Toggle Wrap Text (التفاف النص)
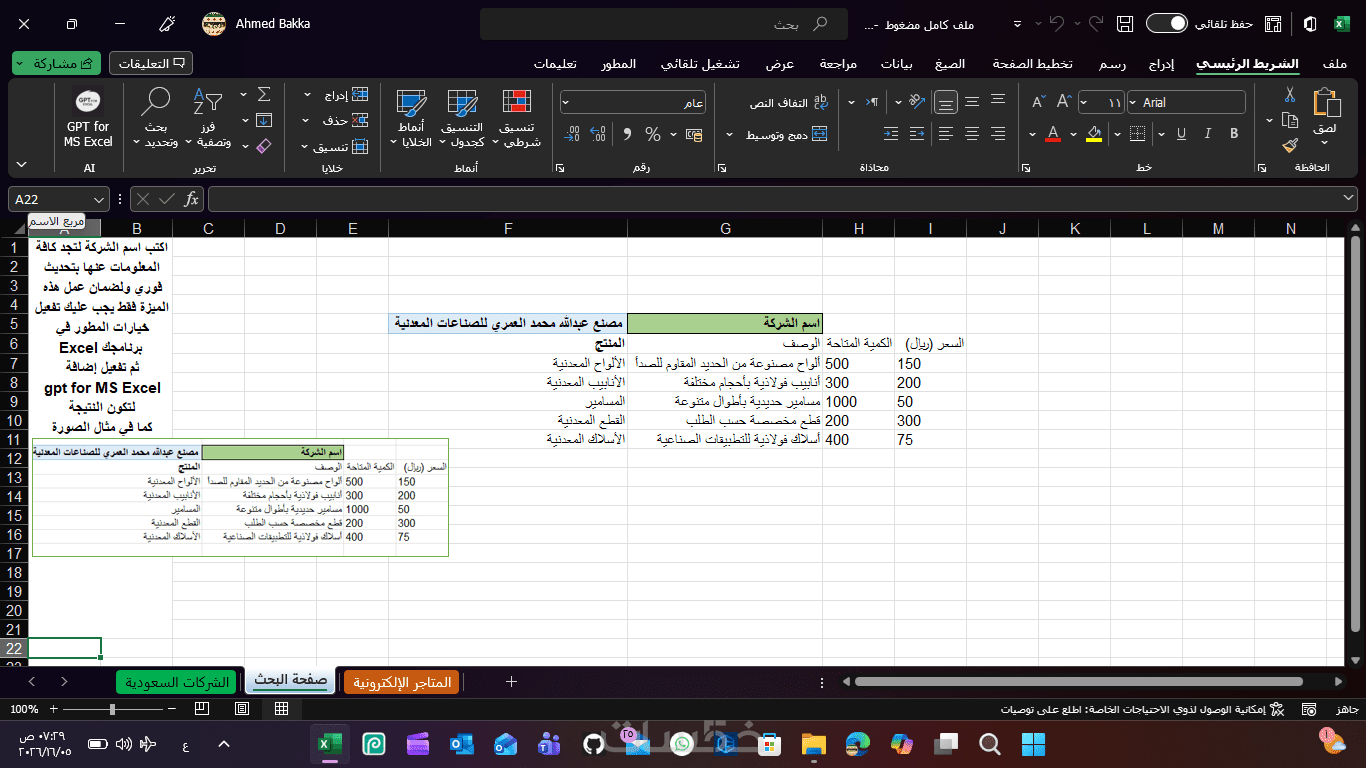 pos(789,102)
